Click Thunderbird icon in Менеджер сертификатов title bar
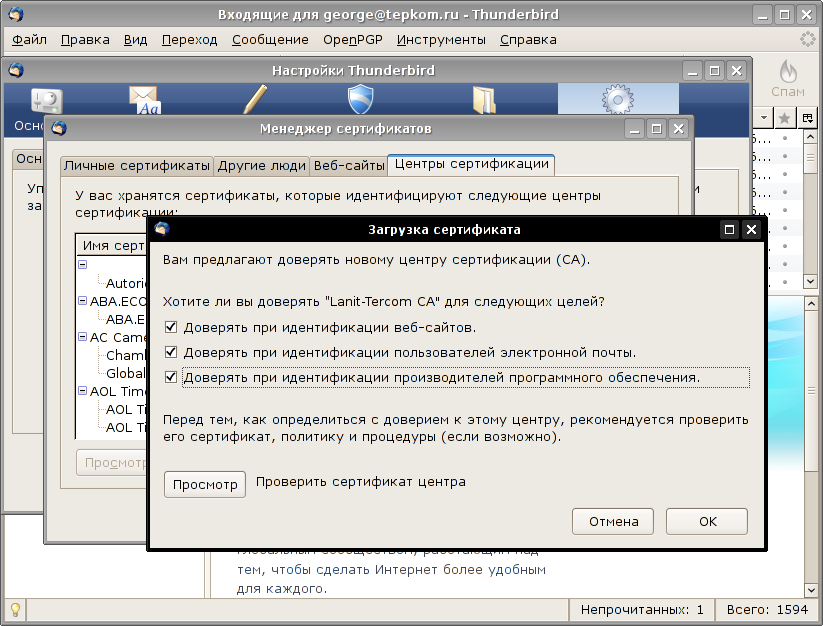 [59, 129]
